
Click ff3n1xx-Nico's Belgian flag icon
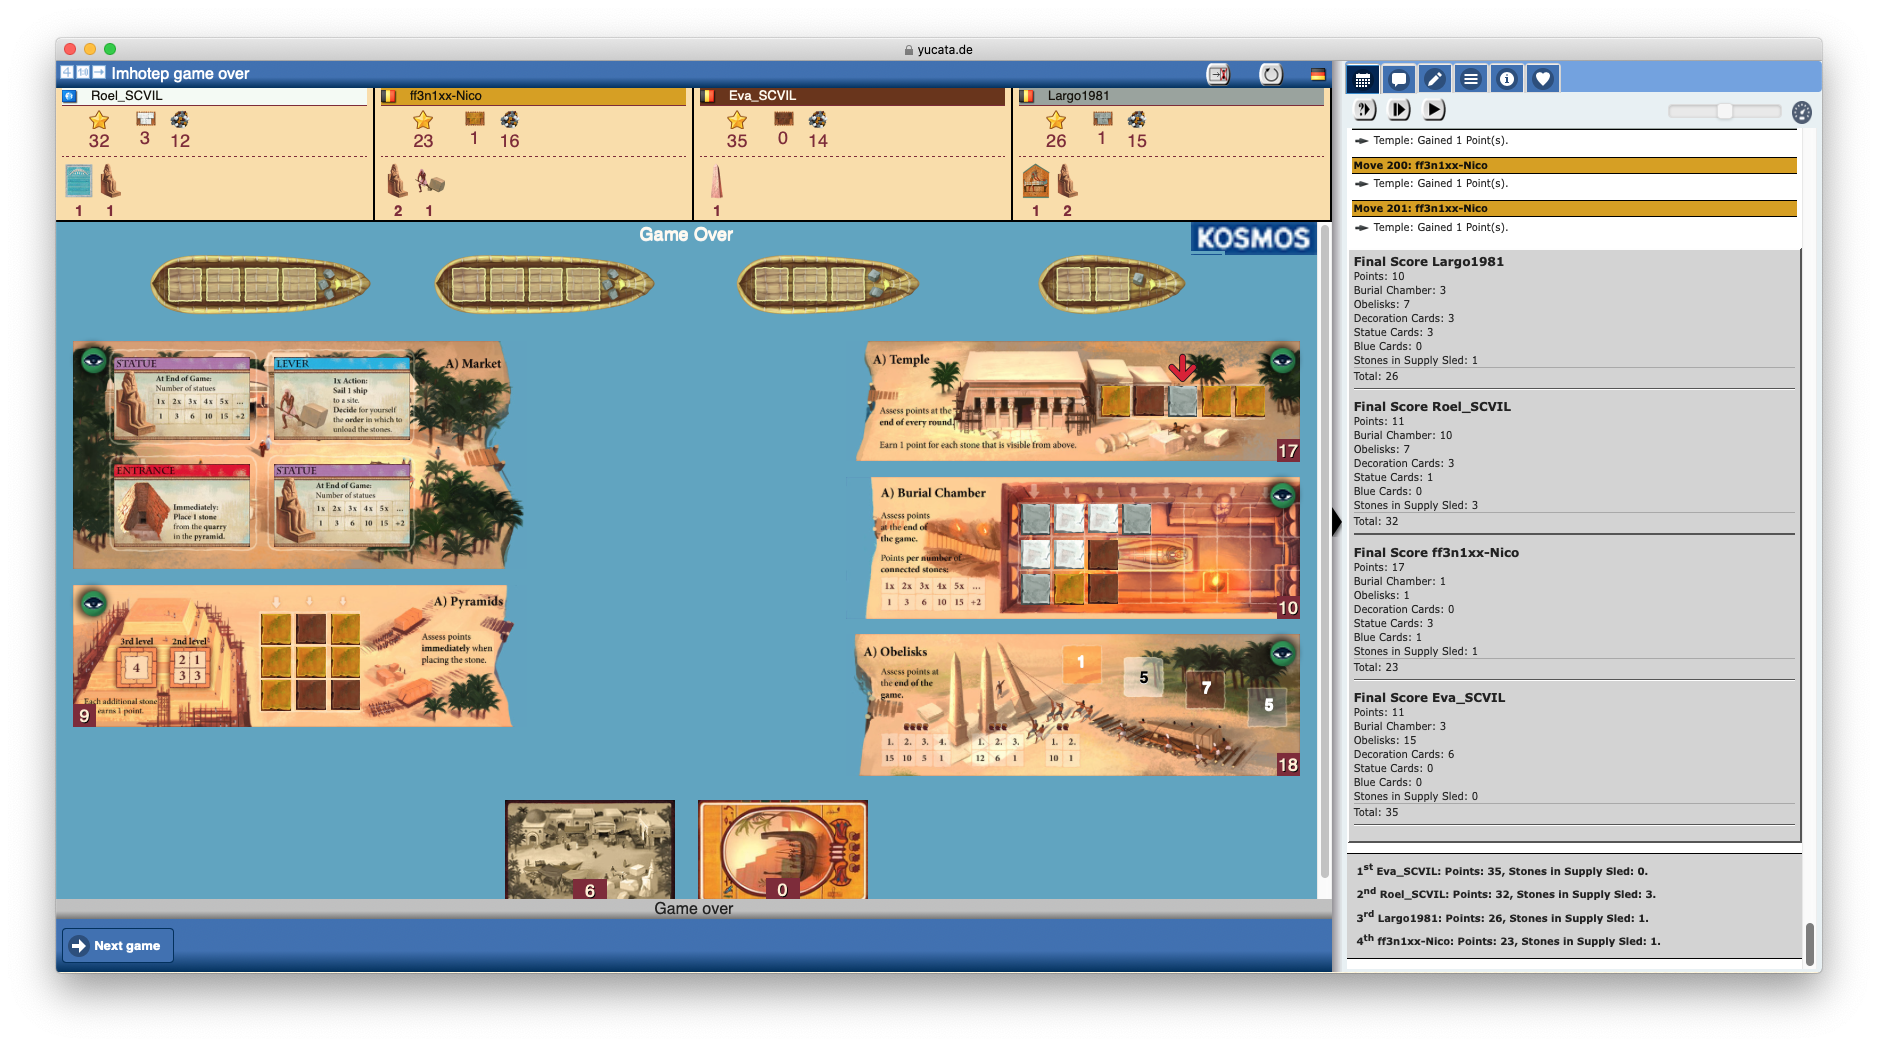pyautogui.click(x=389, y=96)
